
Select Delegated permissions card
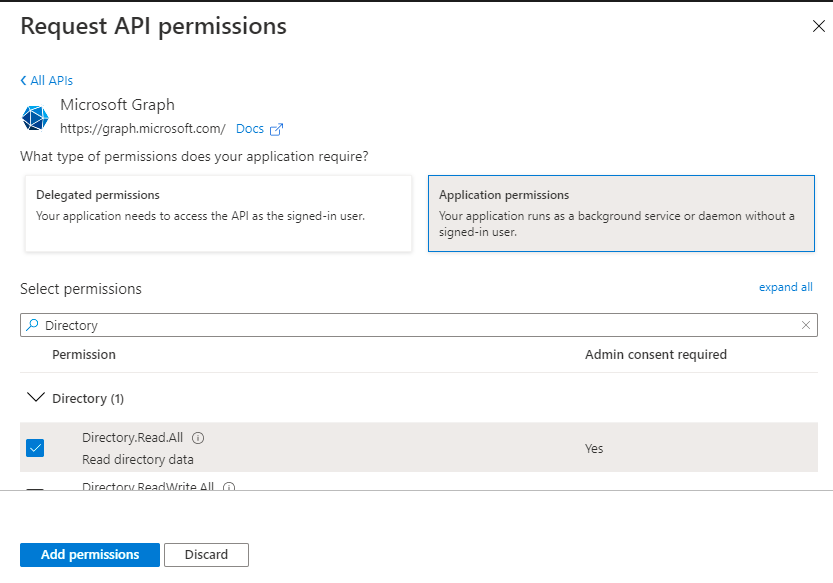218,214
